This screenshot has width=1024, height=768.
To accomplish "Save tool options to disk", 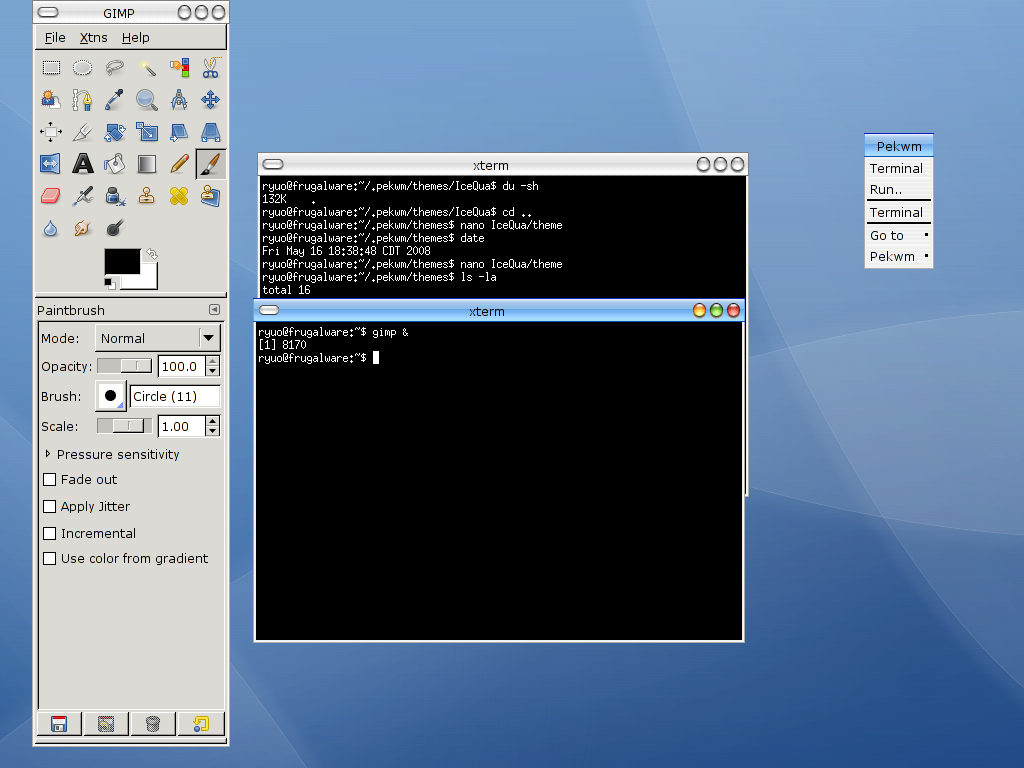I will click(x=59, y=724).
